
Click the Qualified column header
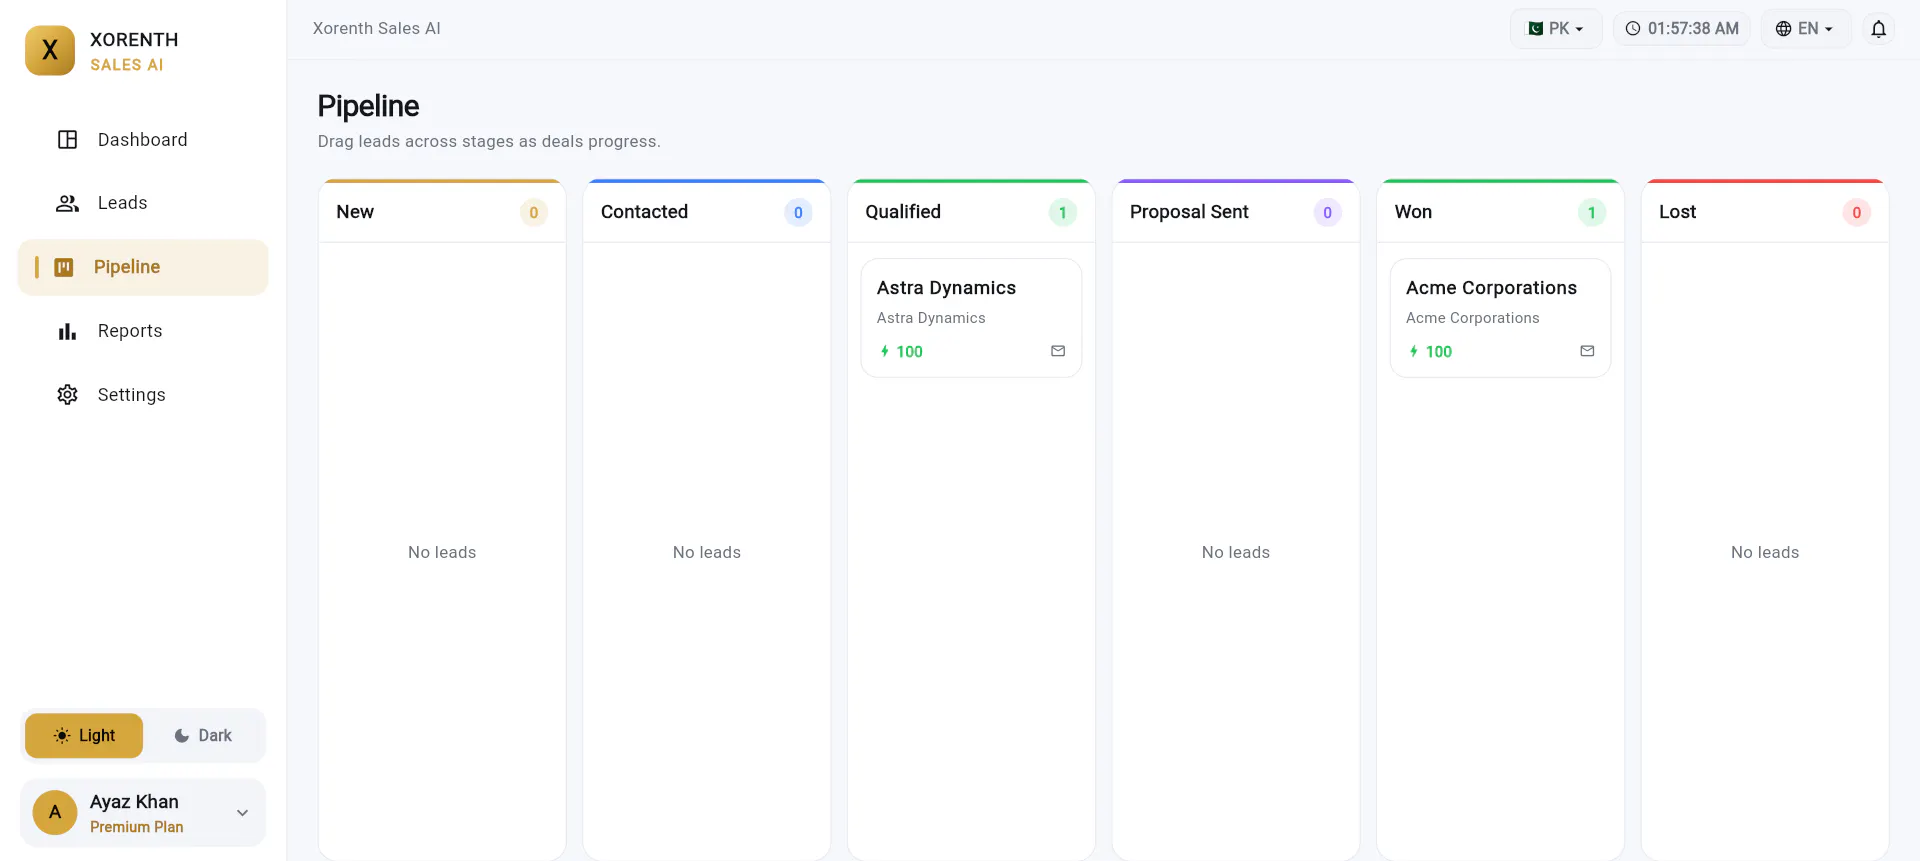point(971,212)
